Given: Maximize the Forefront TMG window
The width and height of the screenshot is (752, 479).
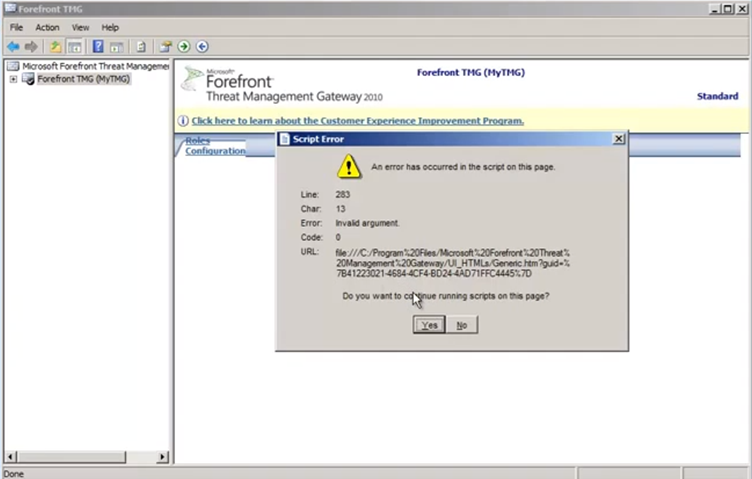Looking at the screenshot, I should click(x=728, y=9).
